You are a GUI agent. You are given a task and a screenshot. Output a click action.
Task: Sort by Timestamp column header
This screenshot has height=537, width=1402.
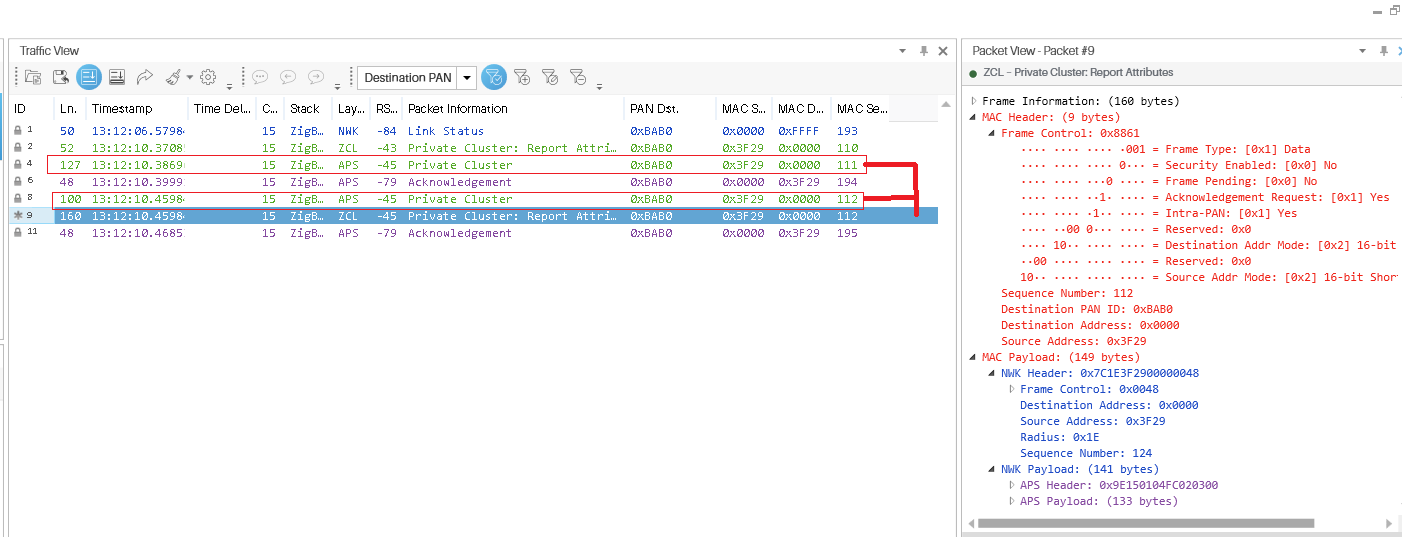[137, 109]
